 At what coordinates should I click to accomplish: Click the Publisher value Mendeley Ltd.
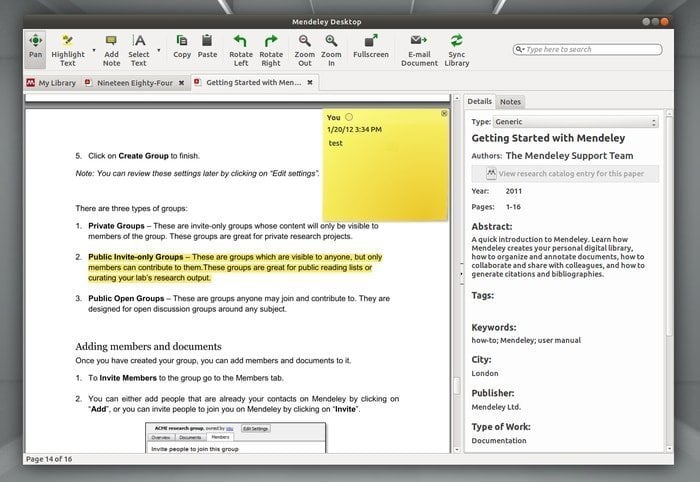tap(496, 407)
